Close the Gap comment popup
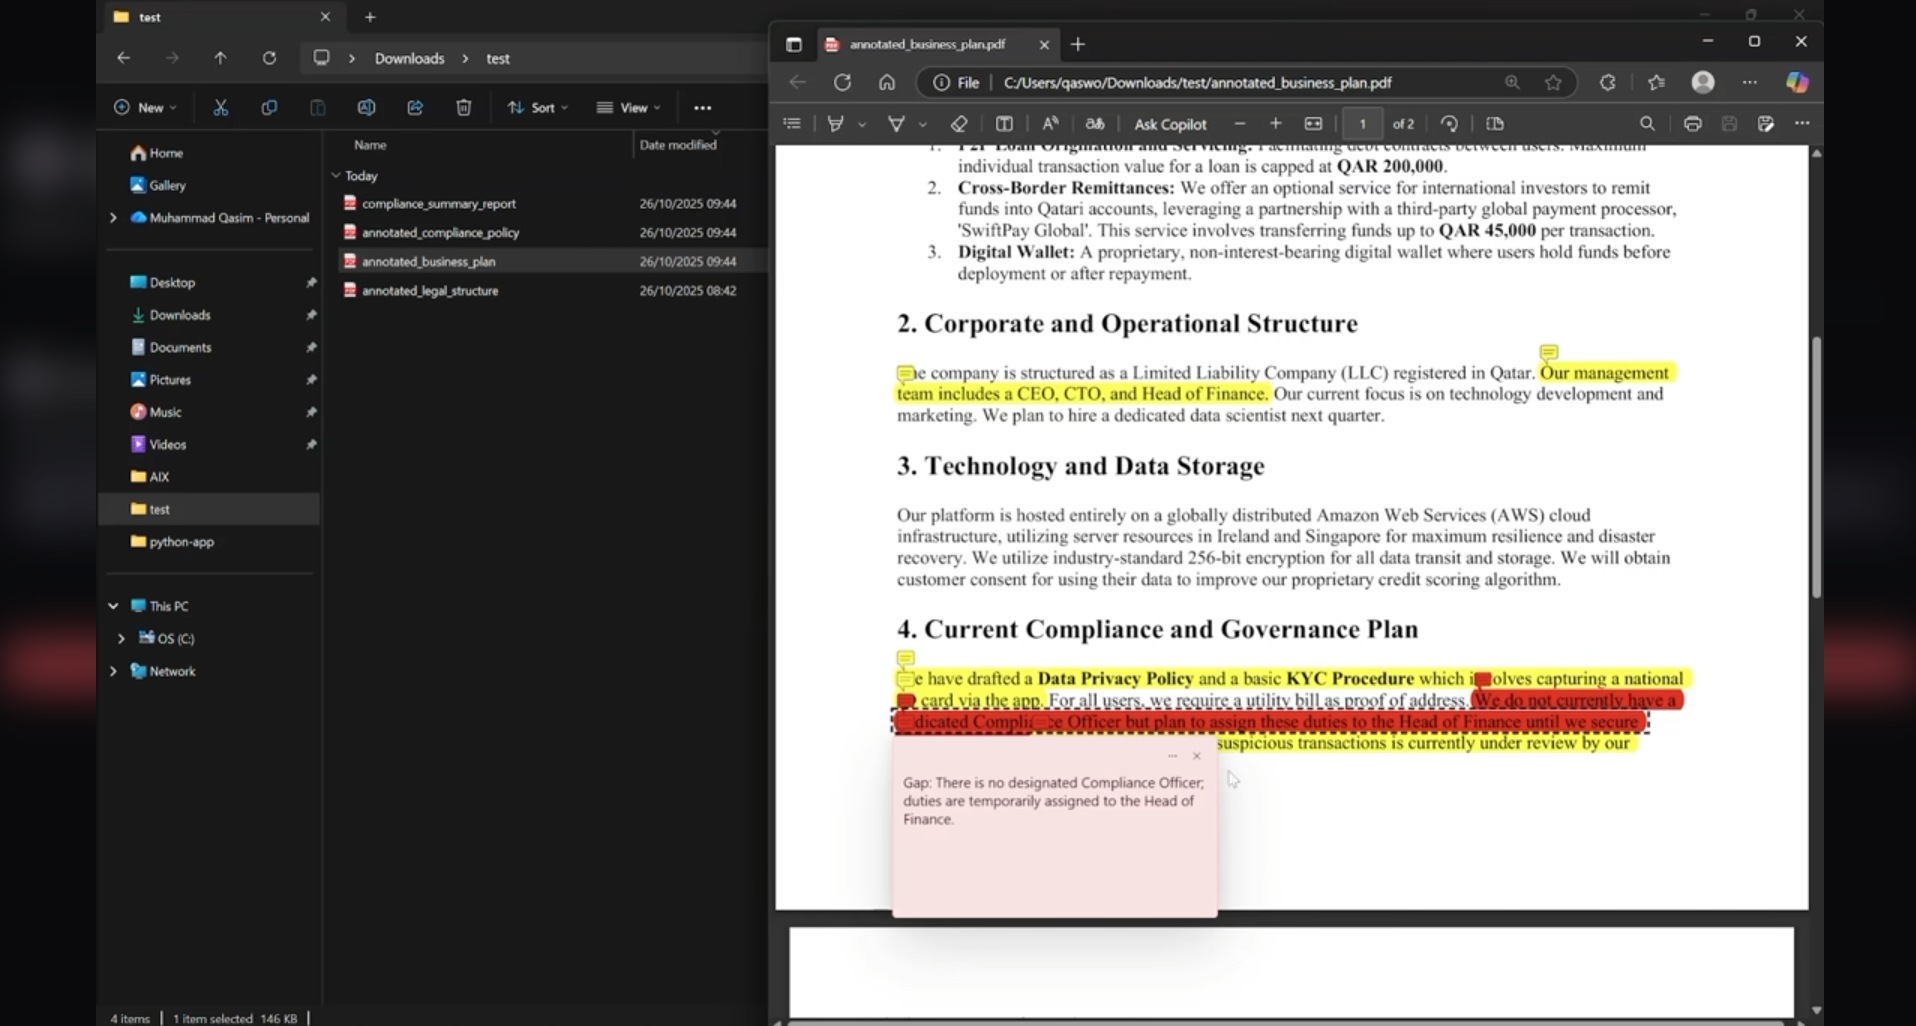The image size is (1916, 1026). coord(1196,756)
